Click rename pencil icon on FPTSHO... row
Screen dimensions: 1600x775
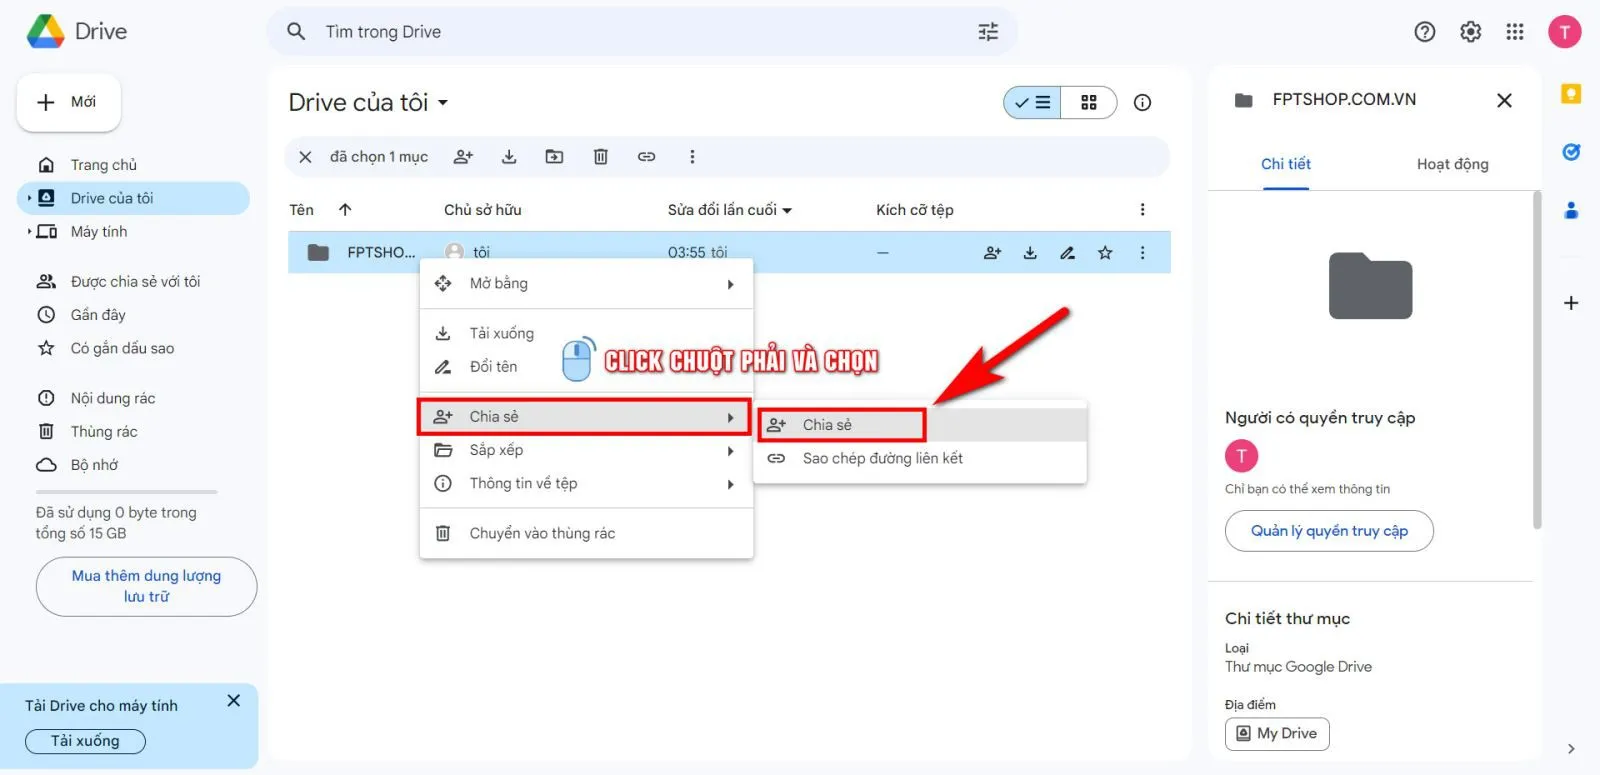coord(1067,253)
